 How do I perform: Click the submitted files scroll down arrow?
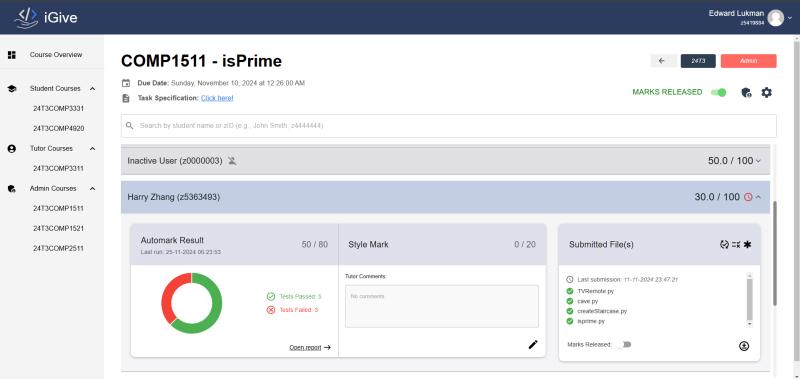click(749, 324)
